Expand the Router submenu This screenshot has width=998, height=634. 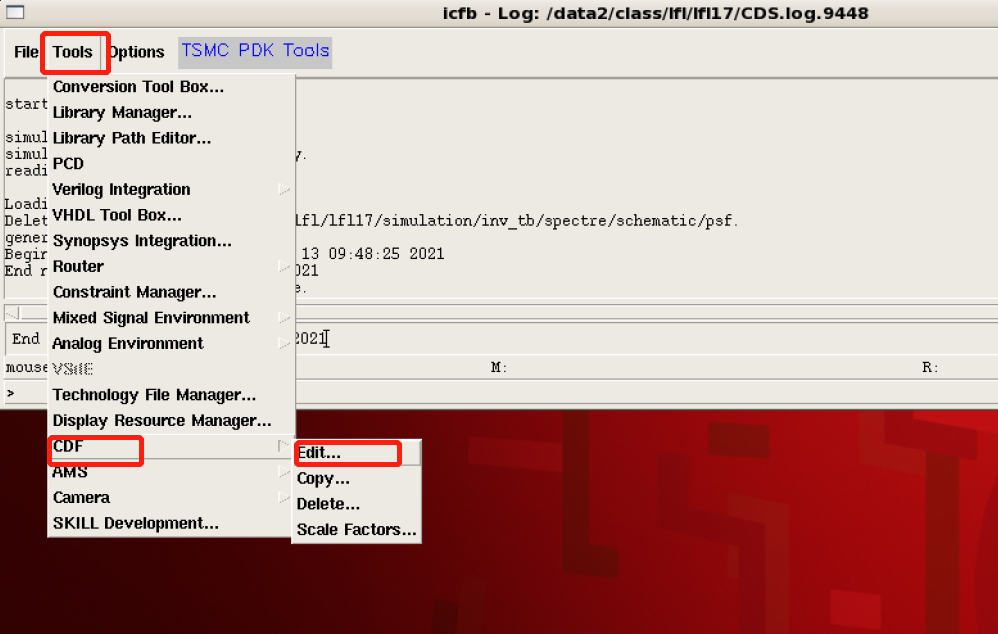[78, 267]
